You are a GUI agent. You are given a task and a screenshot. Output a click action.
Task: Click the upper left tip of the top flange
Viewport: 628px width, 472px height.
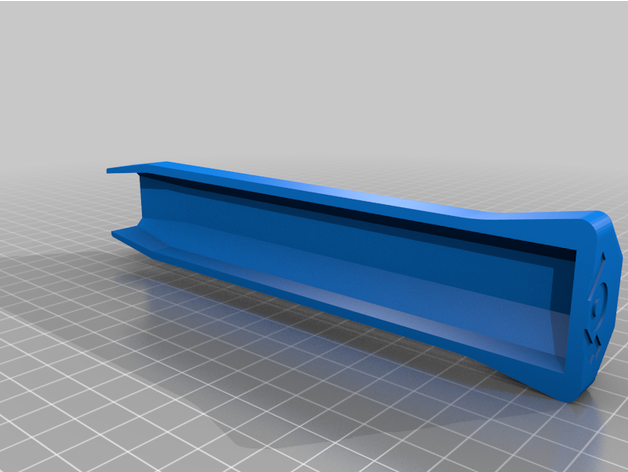click(x=111, y=170)
